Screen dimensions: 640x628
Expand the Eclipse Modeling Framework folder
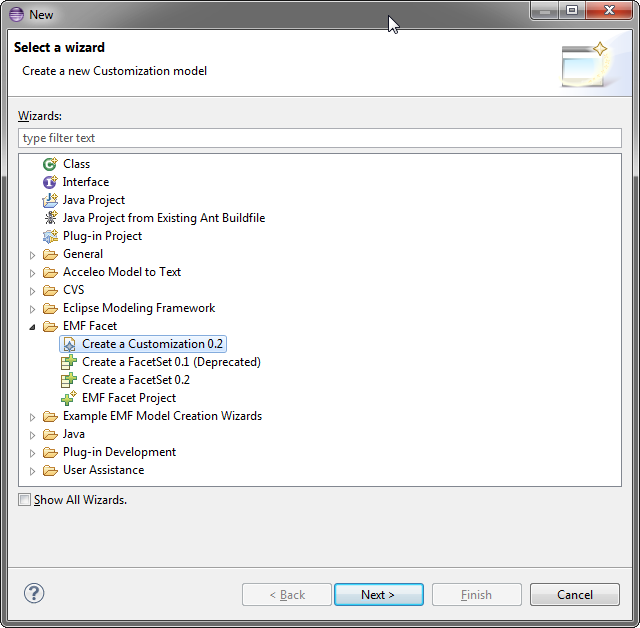33,309
